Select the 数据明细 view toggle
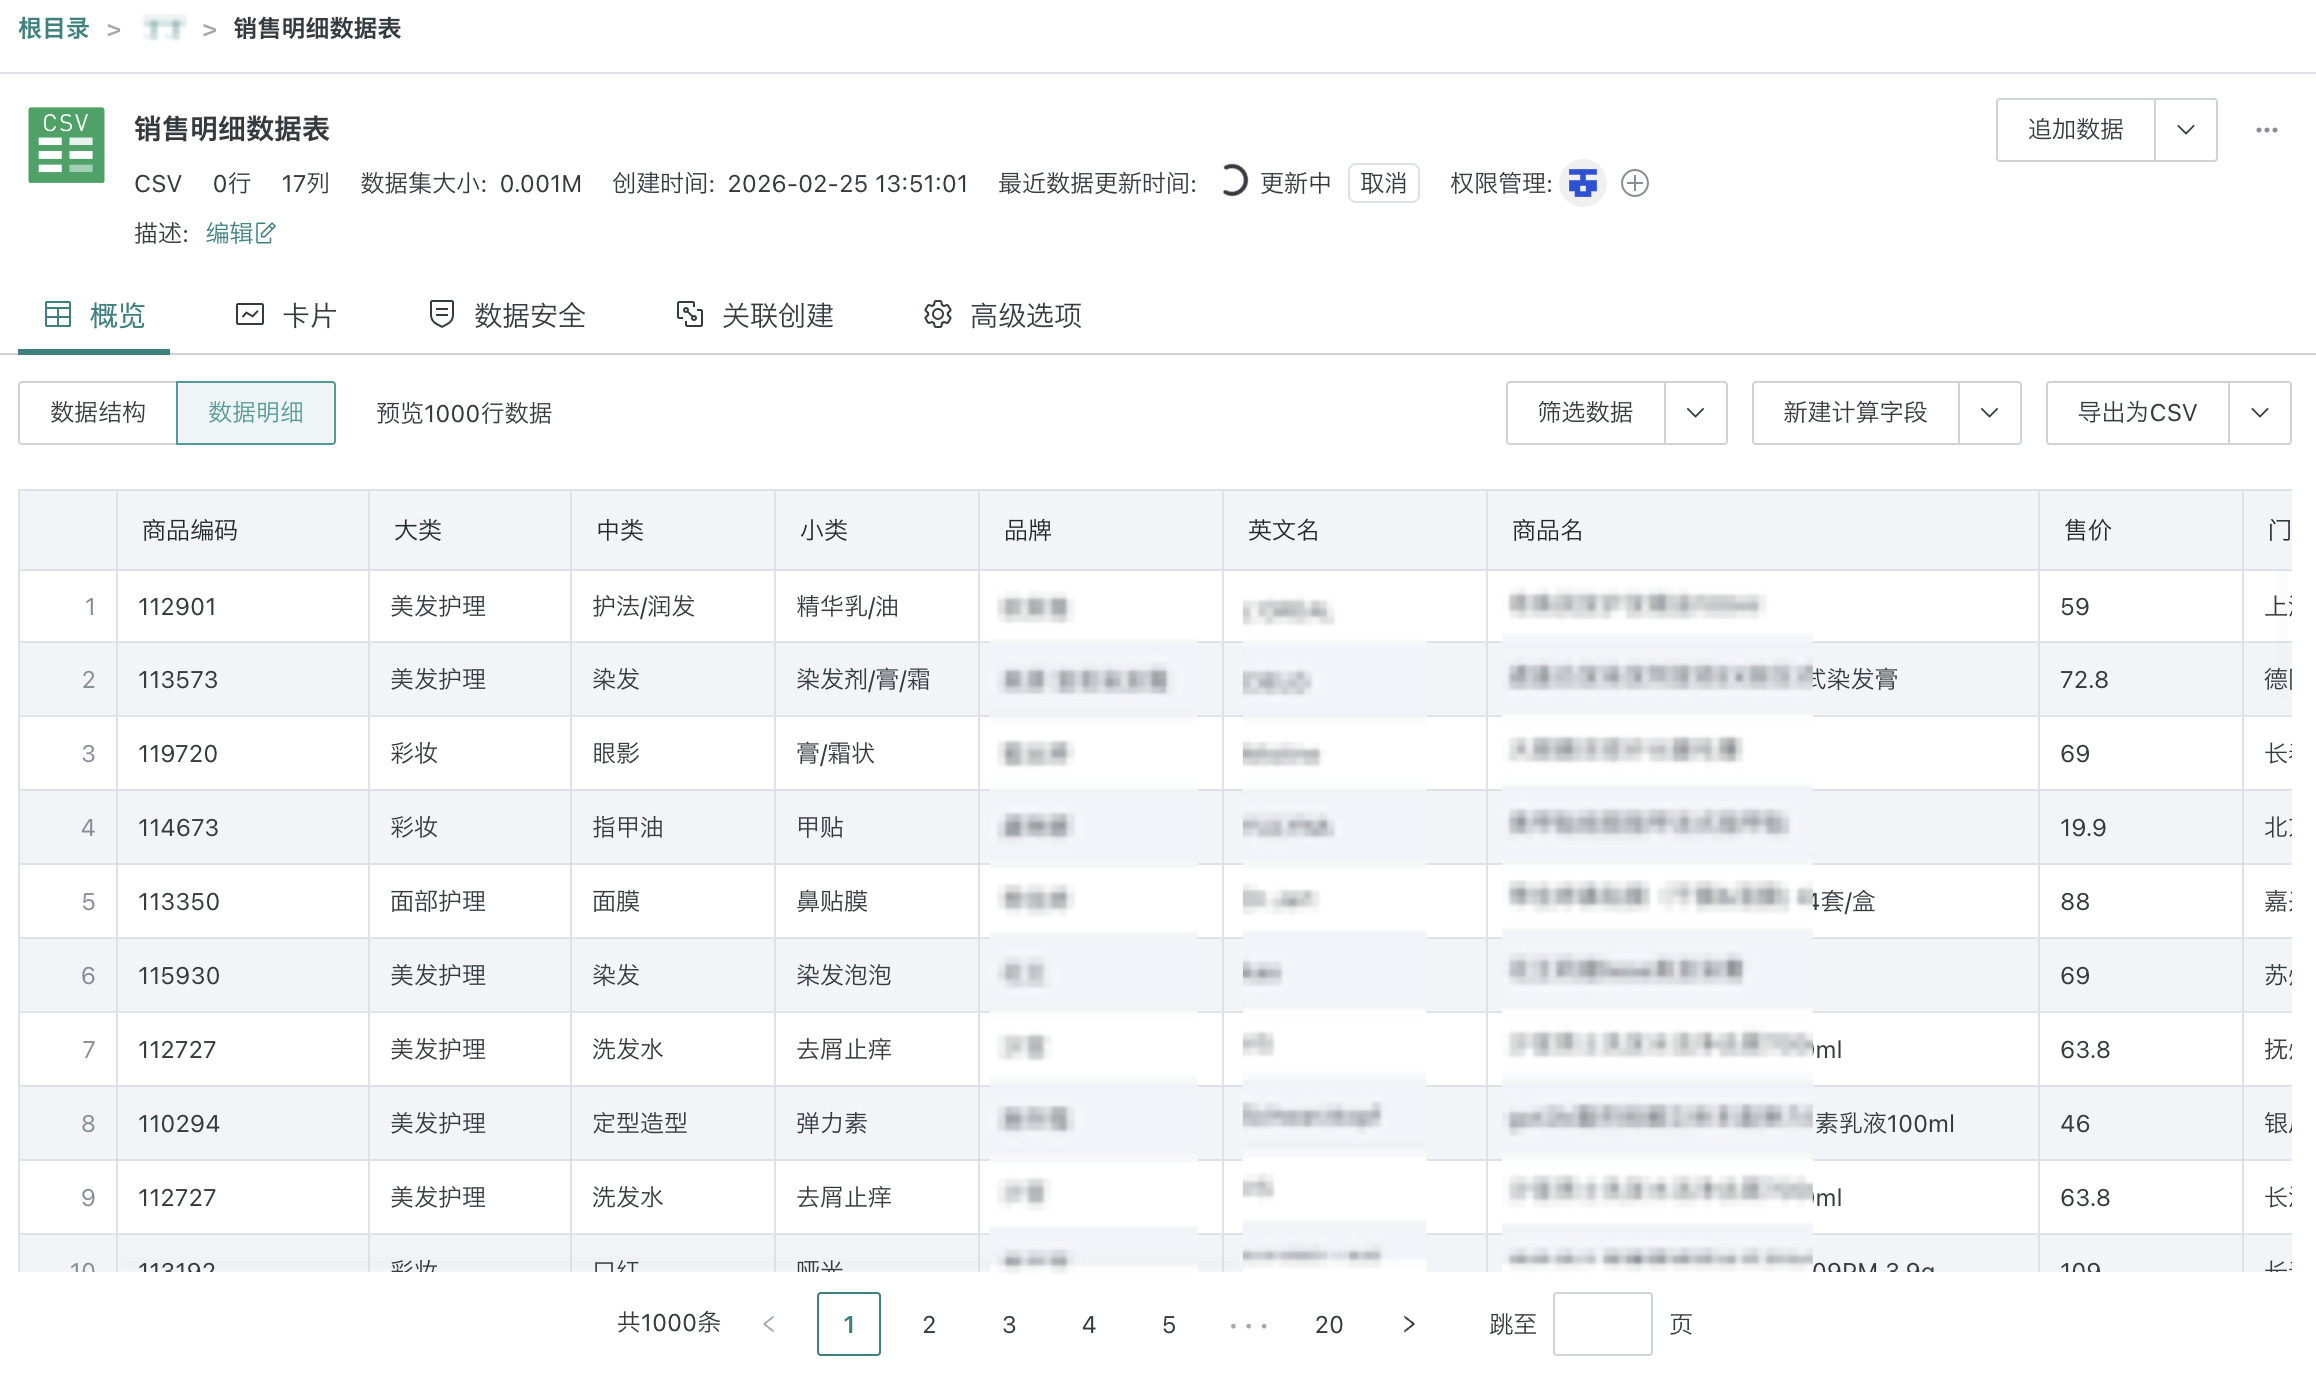The image size is (2316, 1382). pyautogui.click(x=256, y=412)
